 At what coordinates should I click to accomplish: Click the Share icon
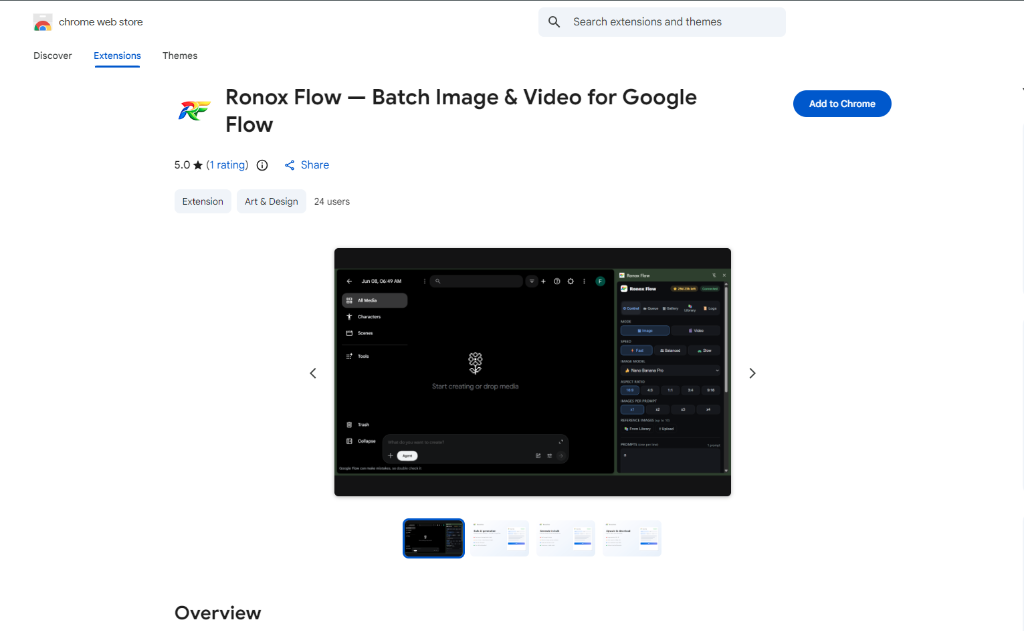pyautogui.click(x=289, y=165)
